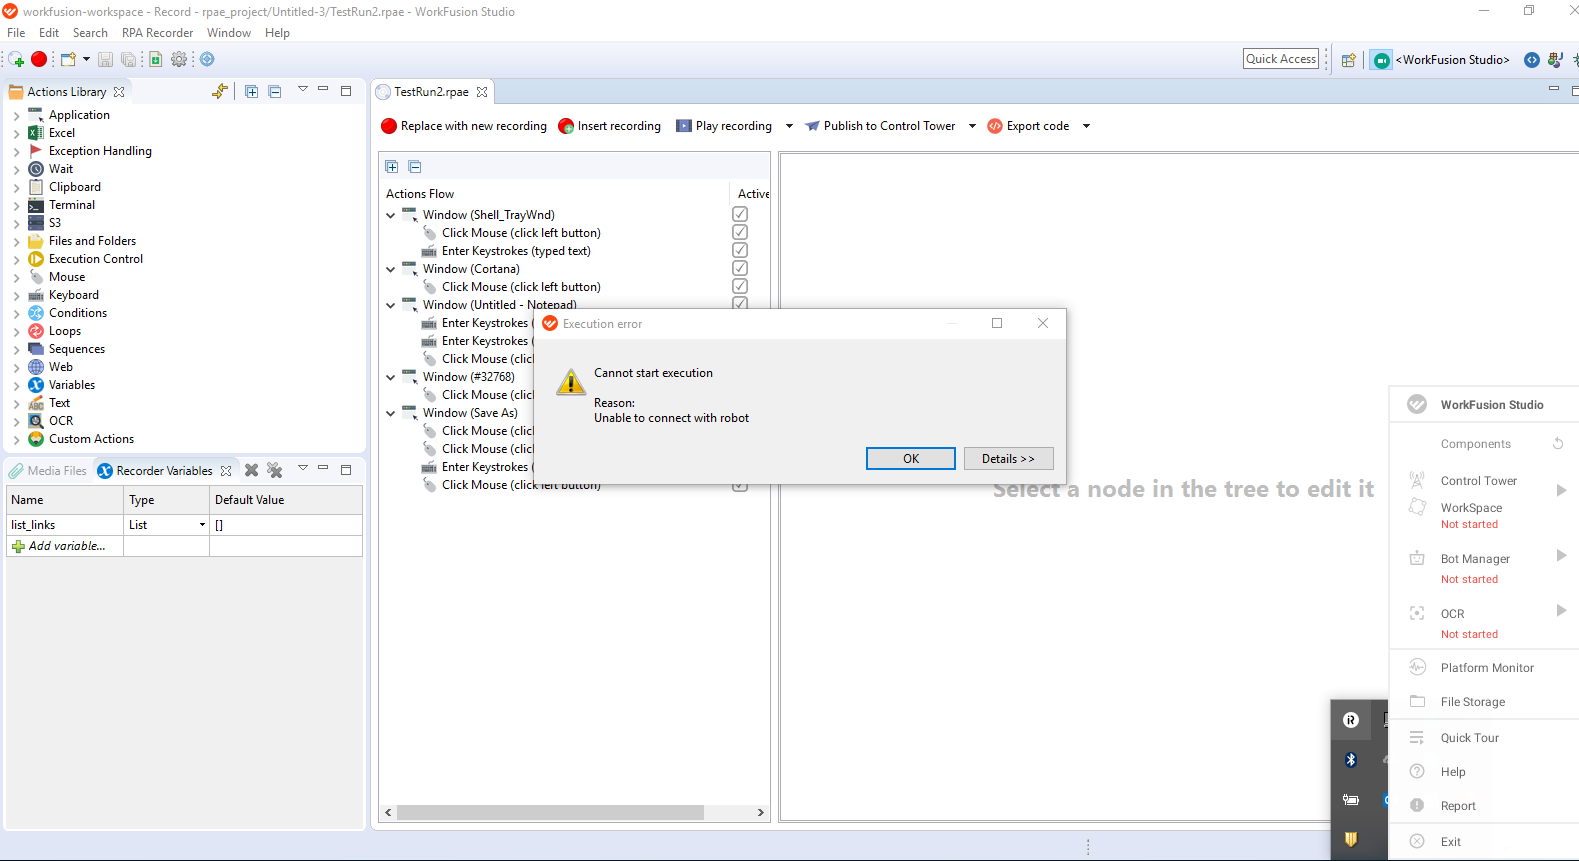This screenshot has height=861, width=1579.
Task: Refresh Components in the WorkFusion Studio tray menu
Action: (1558, 444)
